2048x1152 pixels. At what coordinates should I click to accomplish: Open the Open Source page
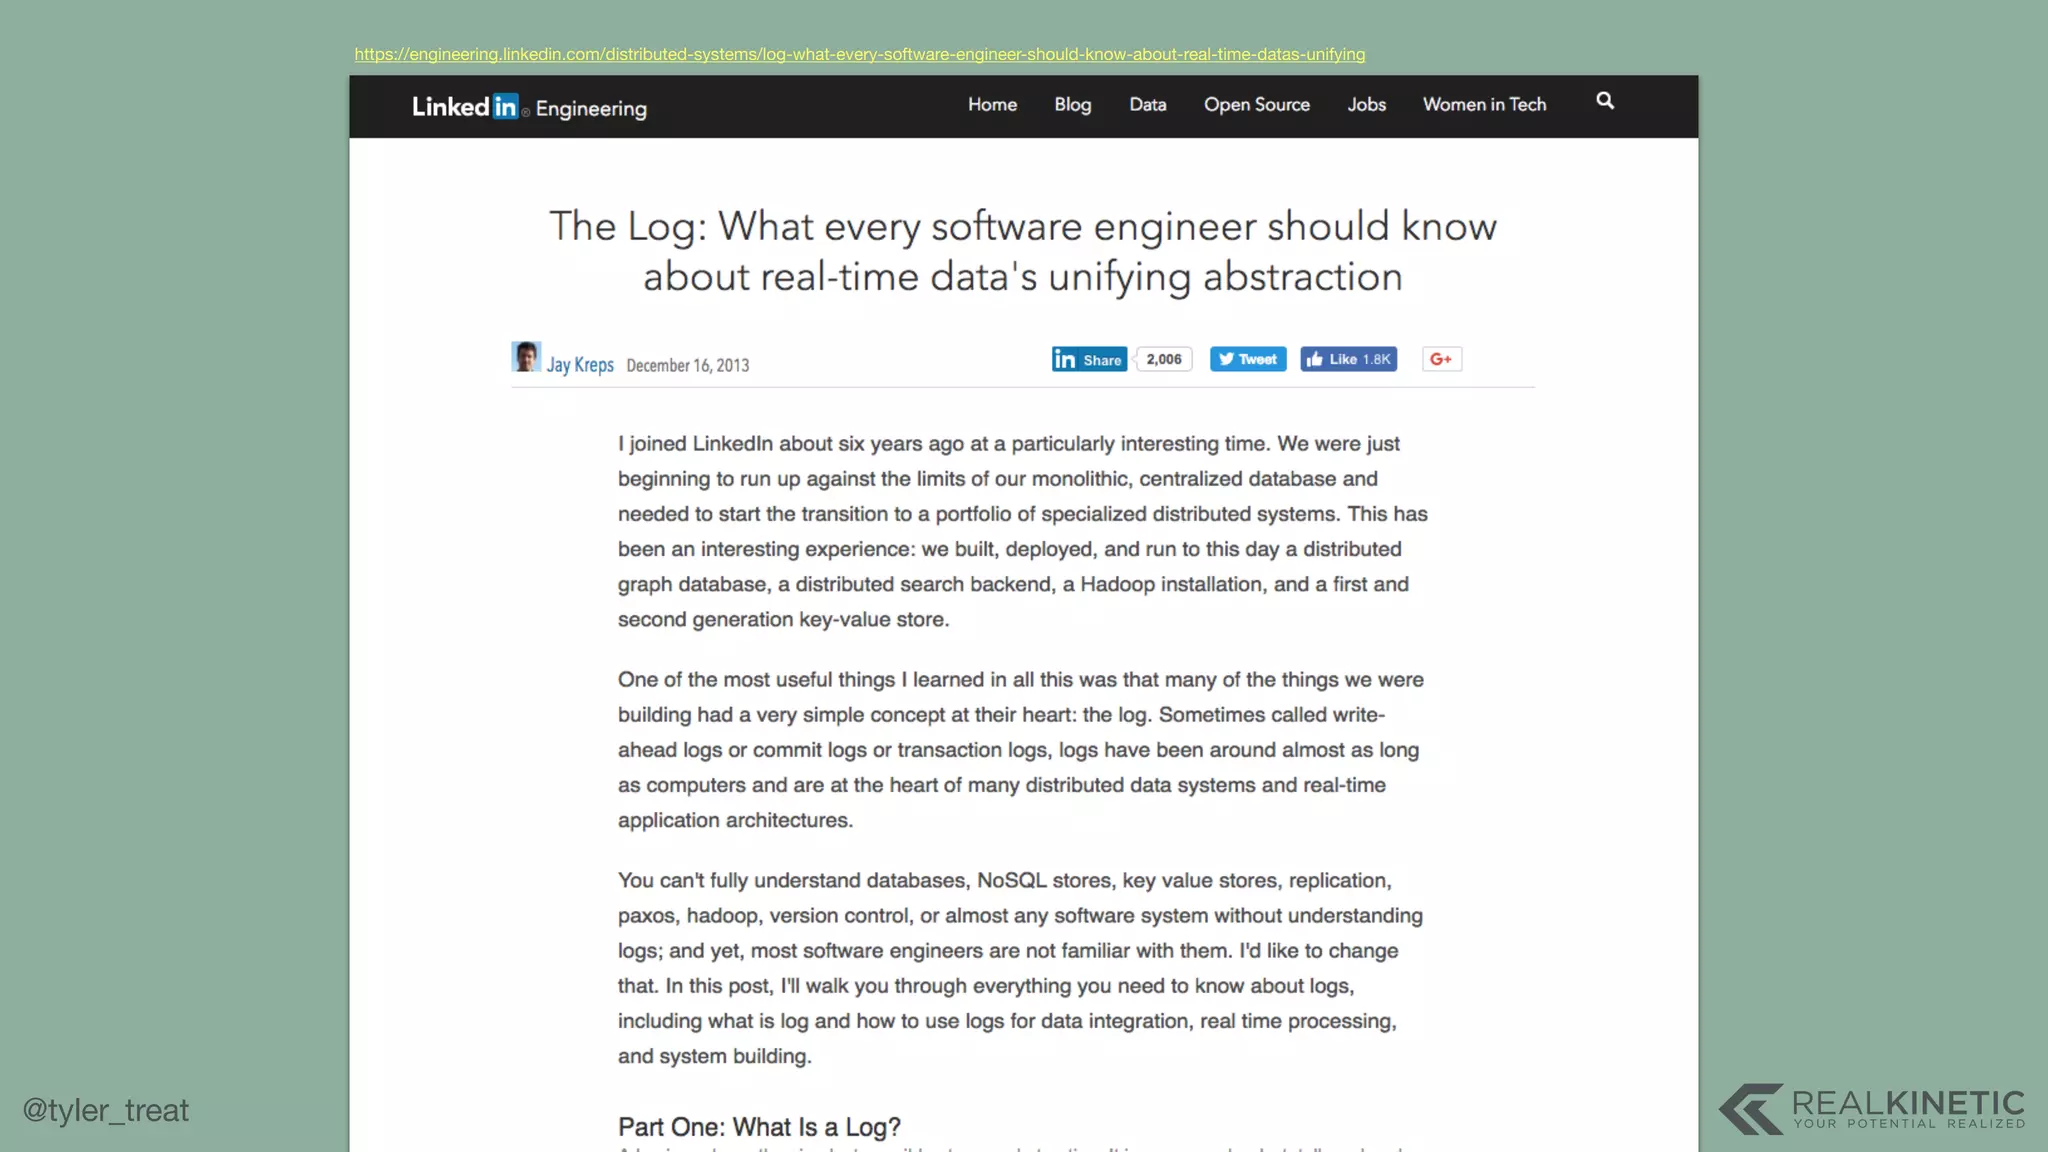1256,105
